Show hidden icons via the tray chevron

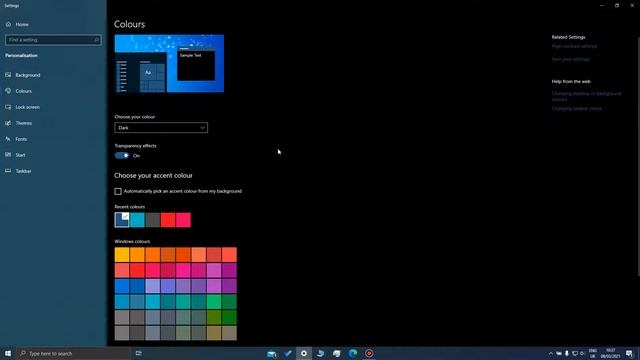551,353
